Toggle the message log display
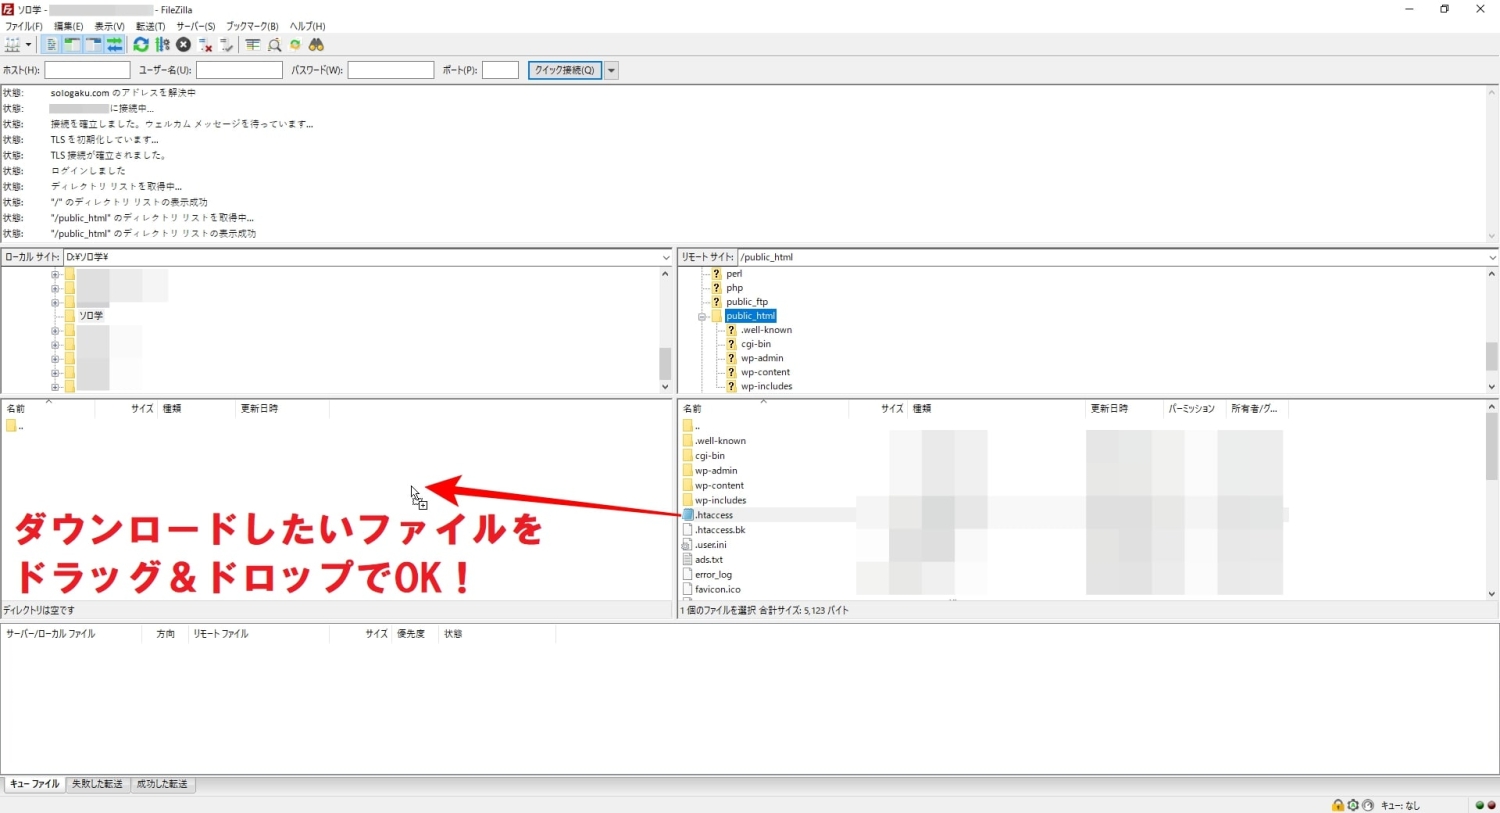The width and height of the screenshot is (1500, 813). click(51, 45)
